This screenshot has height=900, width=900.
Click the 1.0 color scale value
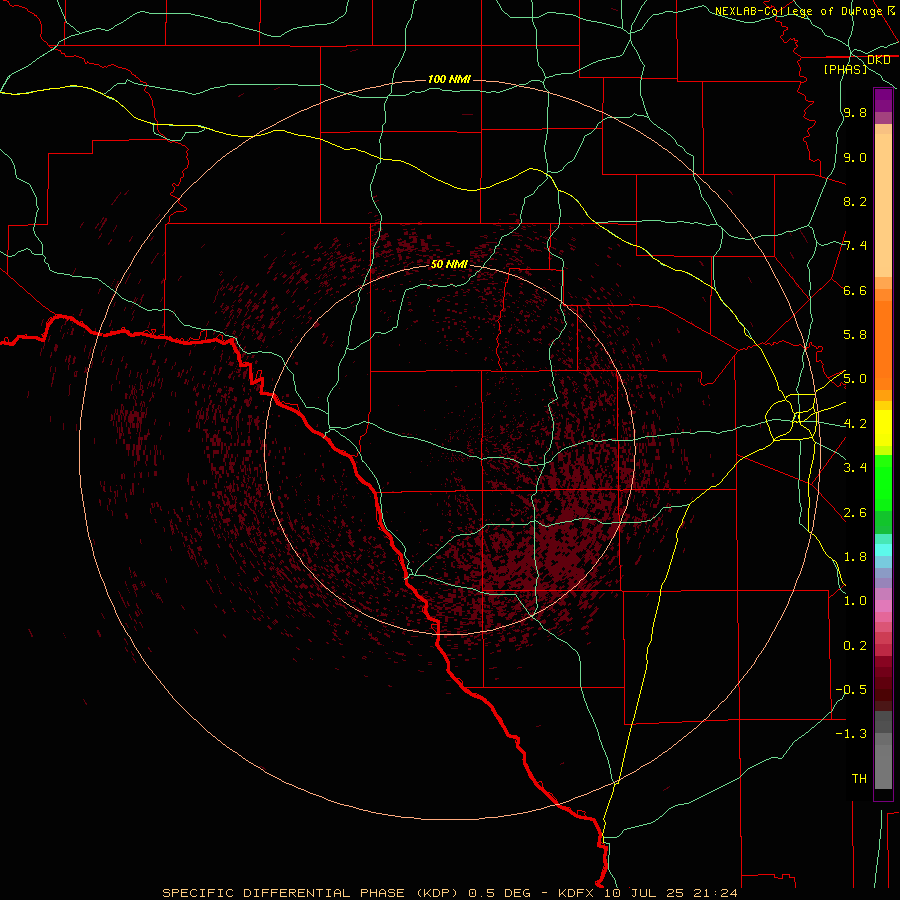pyautogui.click(x=855, y=601)
